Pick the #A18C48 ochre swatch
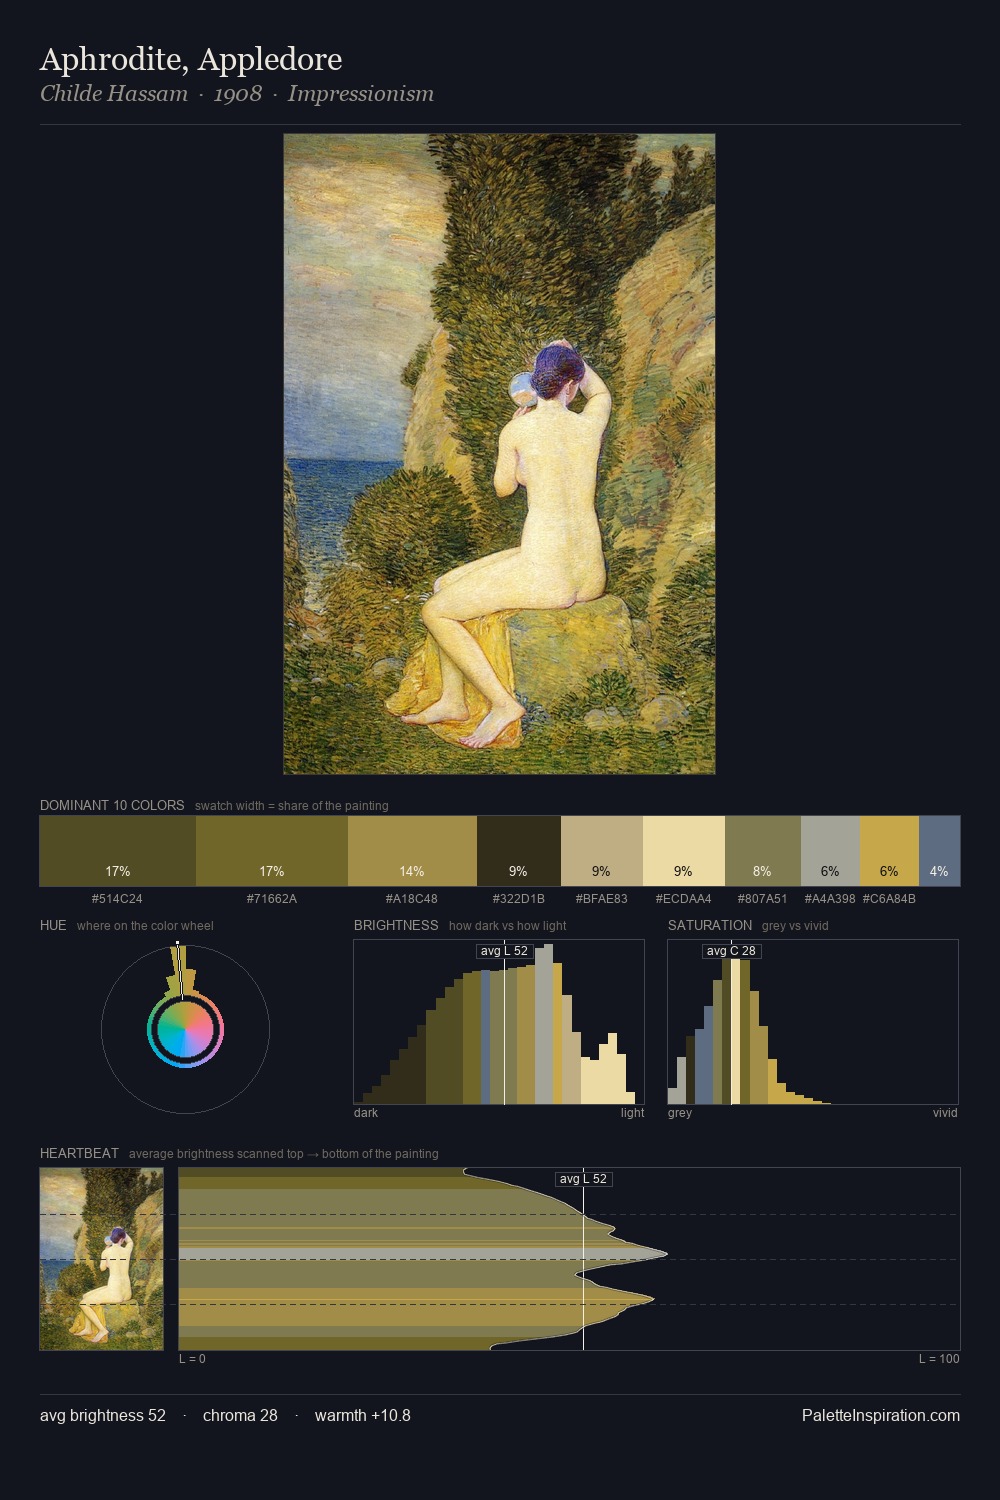This screenshot has width=1000, height=1500. (x=412, y=851)
